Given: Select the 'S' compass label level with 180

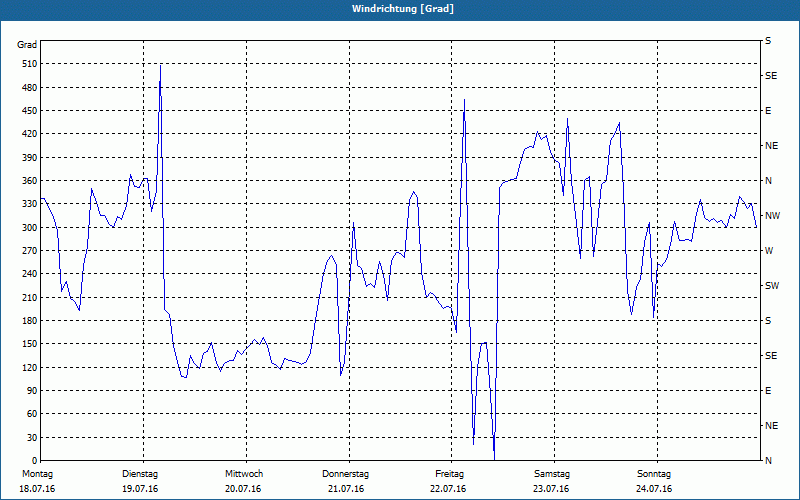Looking at the screenshot, I should 768,321.
